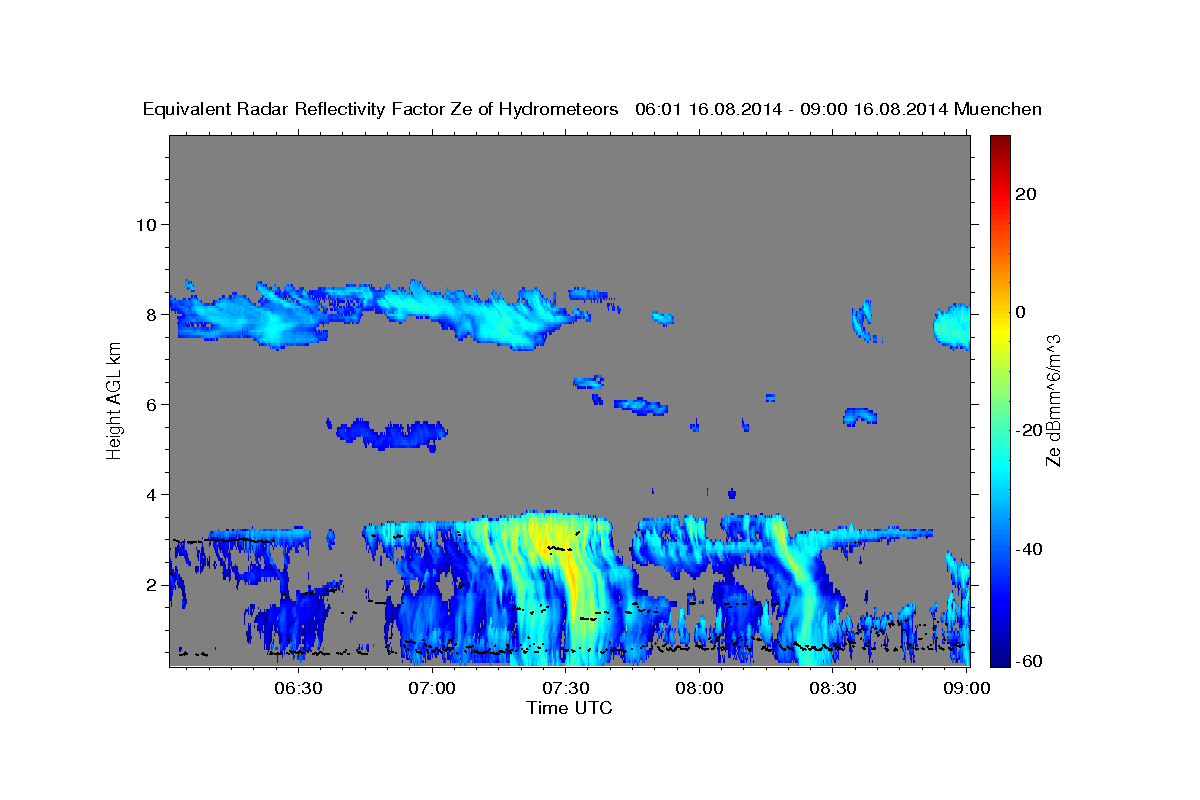Click the '09:00 16.08.2014' end time in title
1200x800 pixels.
[872, 110]
